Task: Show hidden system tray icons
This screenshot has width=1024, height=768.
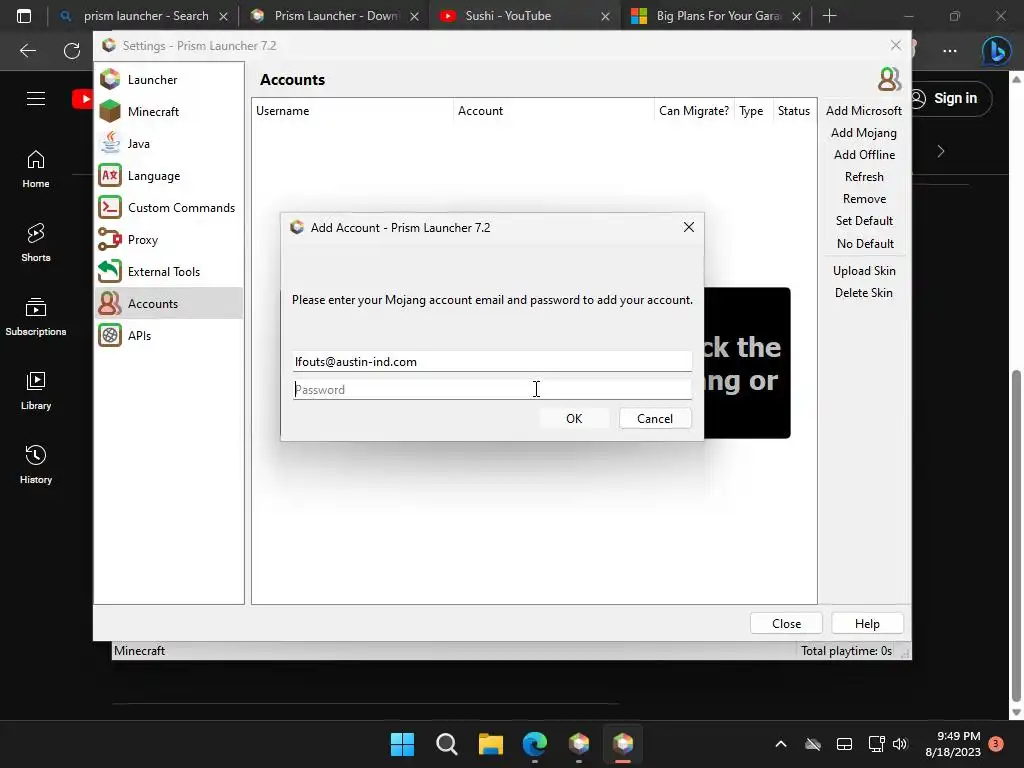Action: (780, 744)
